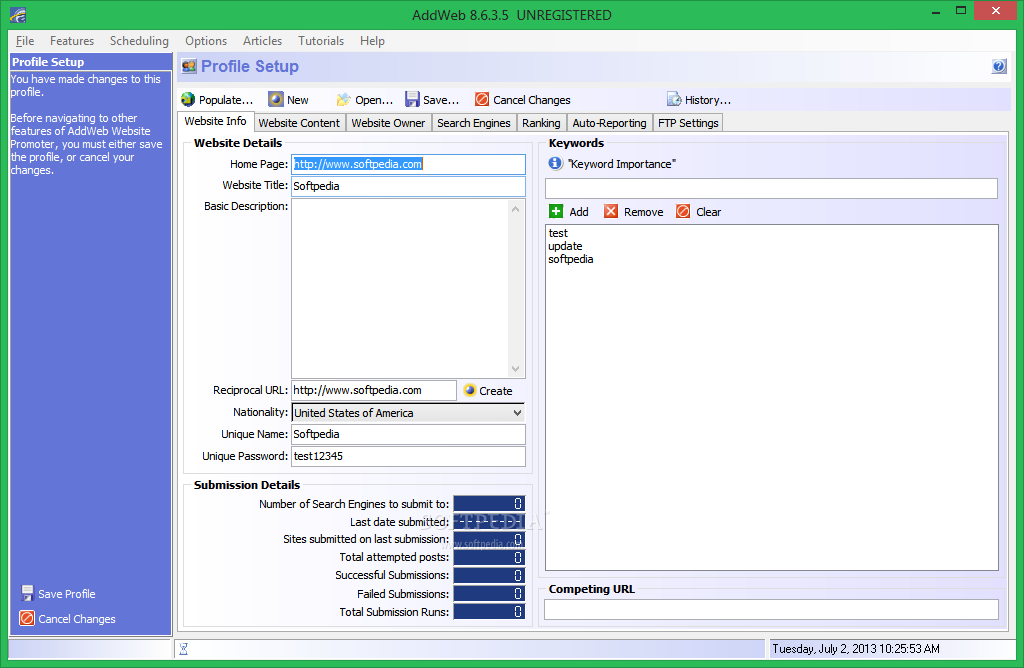Open the Scheduling menu
The height and width of the screenshot is (668, 1024).
(x=139, y=40)
